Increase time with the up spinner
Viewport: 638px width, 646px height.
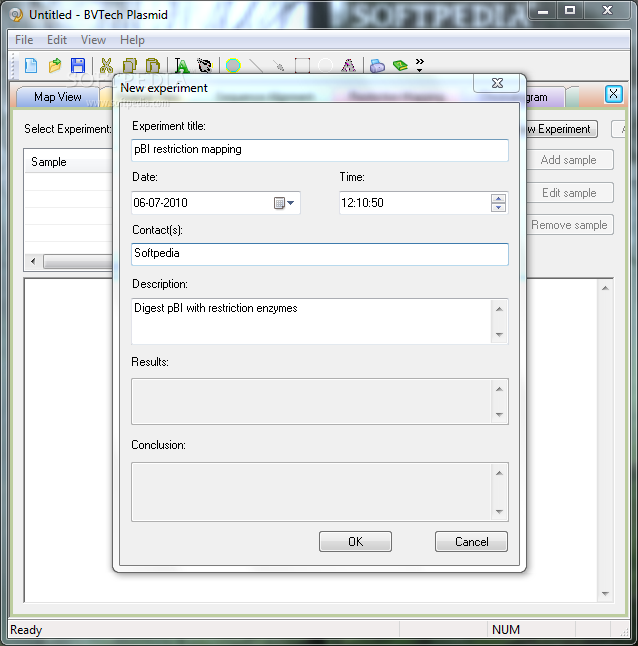coord(498,199)
